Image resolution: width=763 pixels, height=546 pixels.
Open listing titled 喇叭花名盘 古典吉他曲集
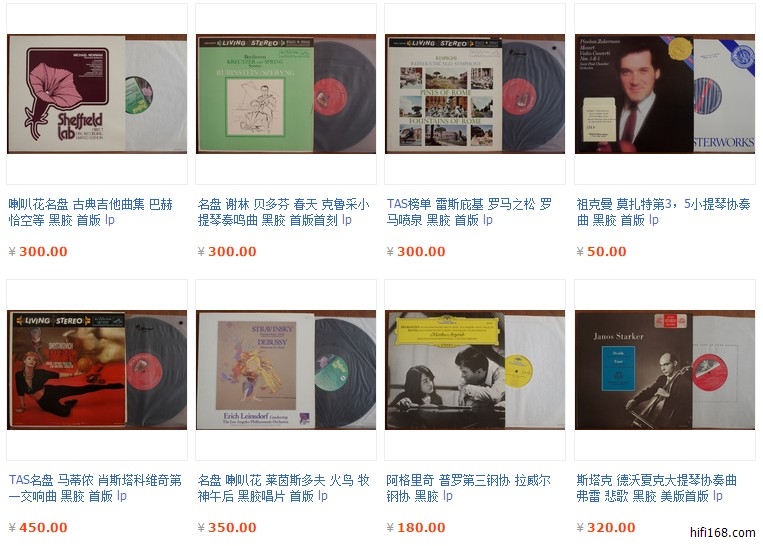pyautogui.click(x=91, y=212)
